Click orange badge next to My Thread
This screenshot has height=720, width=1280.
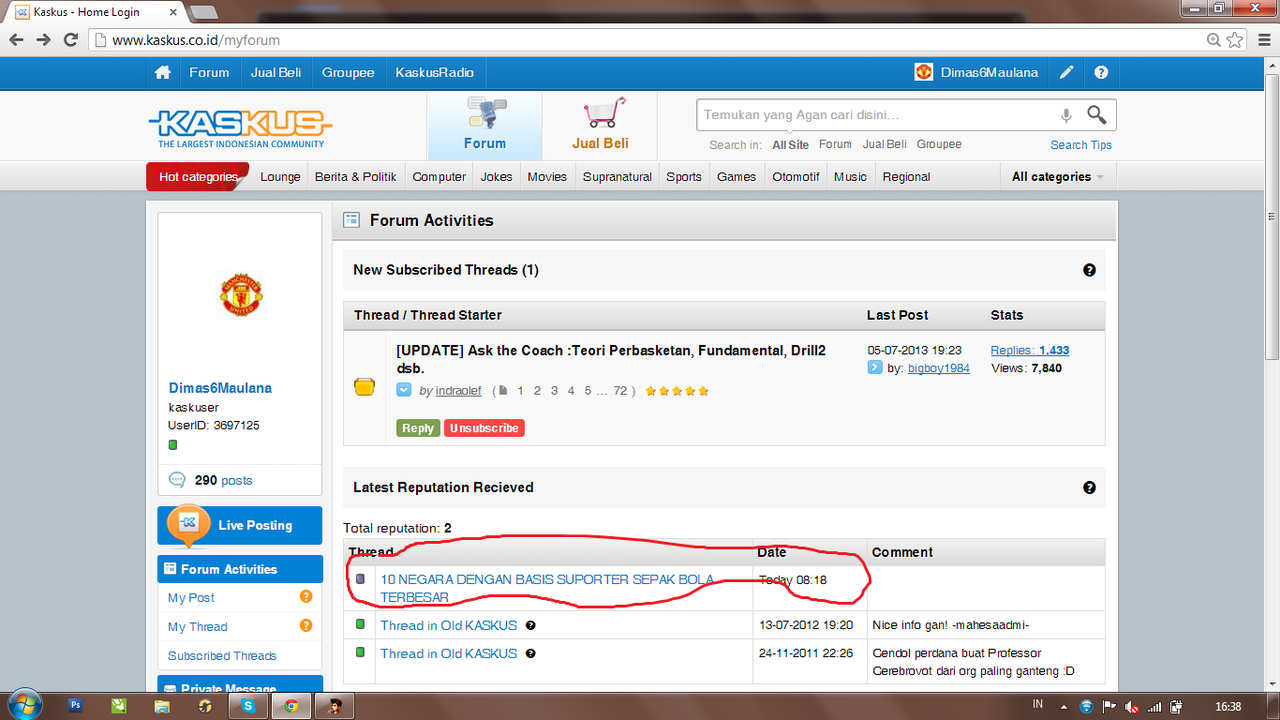click(306, 626)
